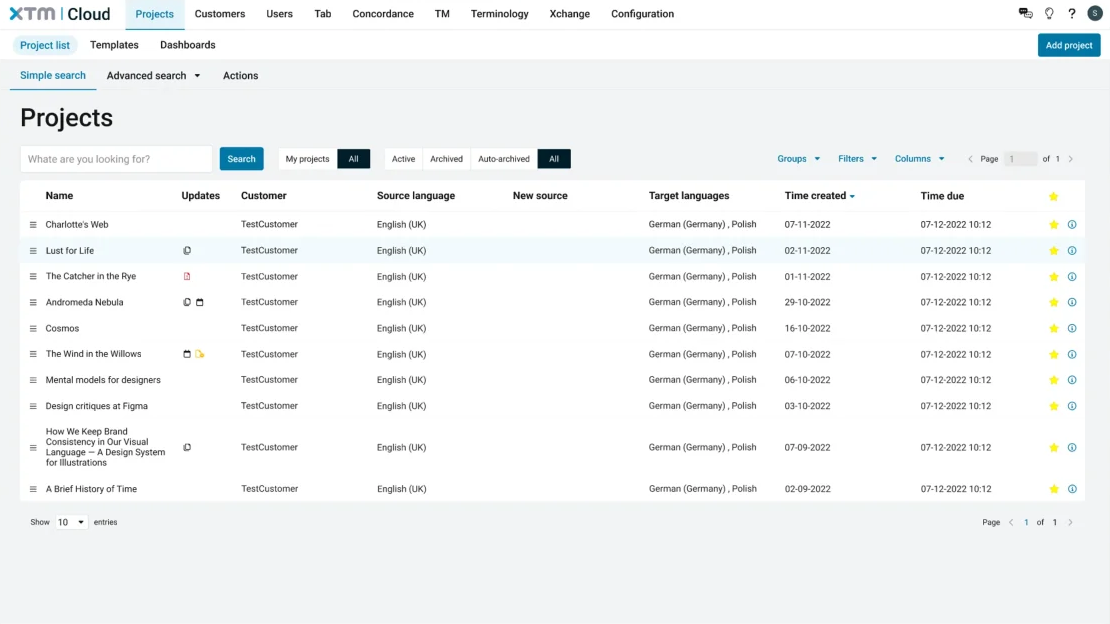
Task: Open the TM menu
Action: tap(442, 14)
